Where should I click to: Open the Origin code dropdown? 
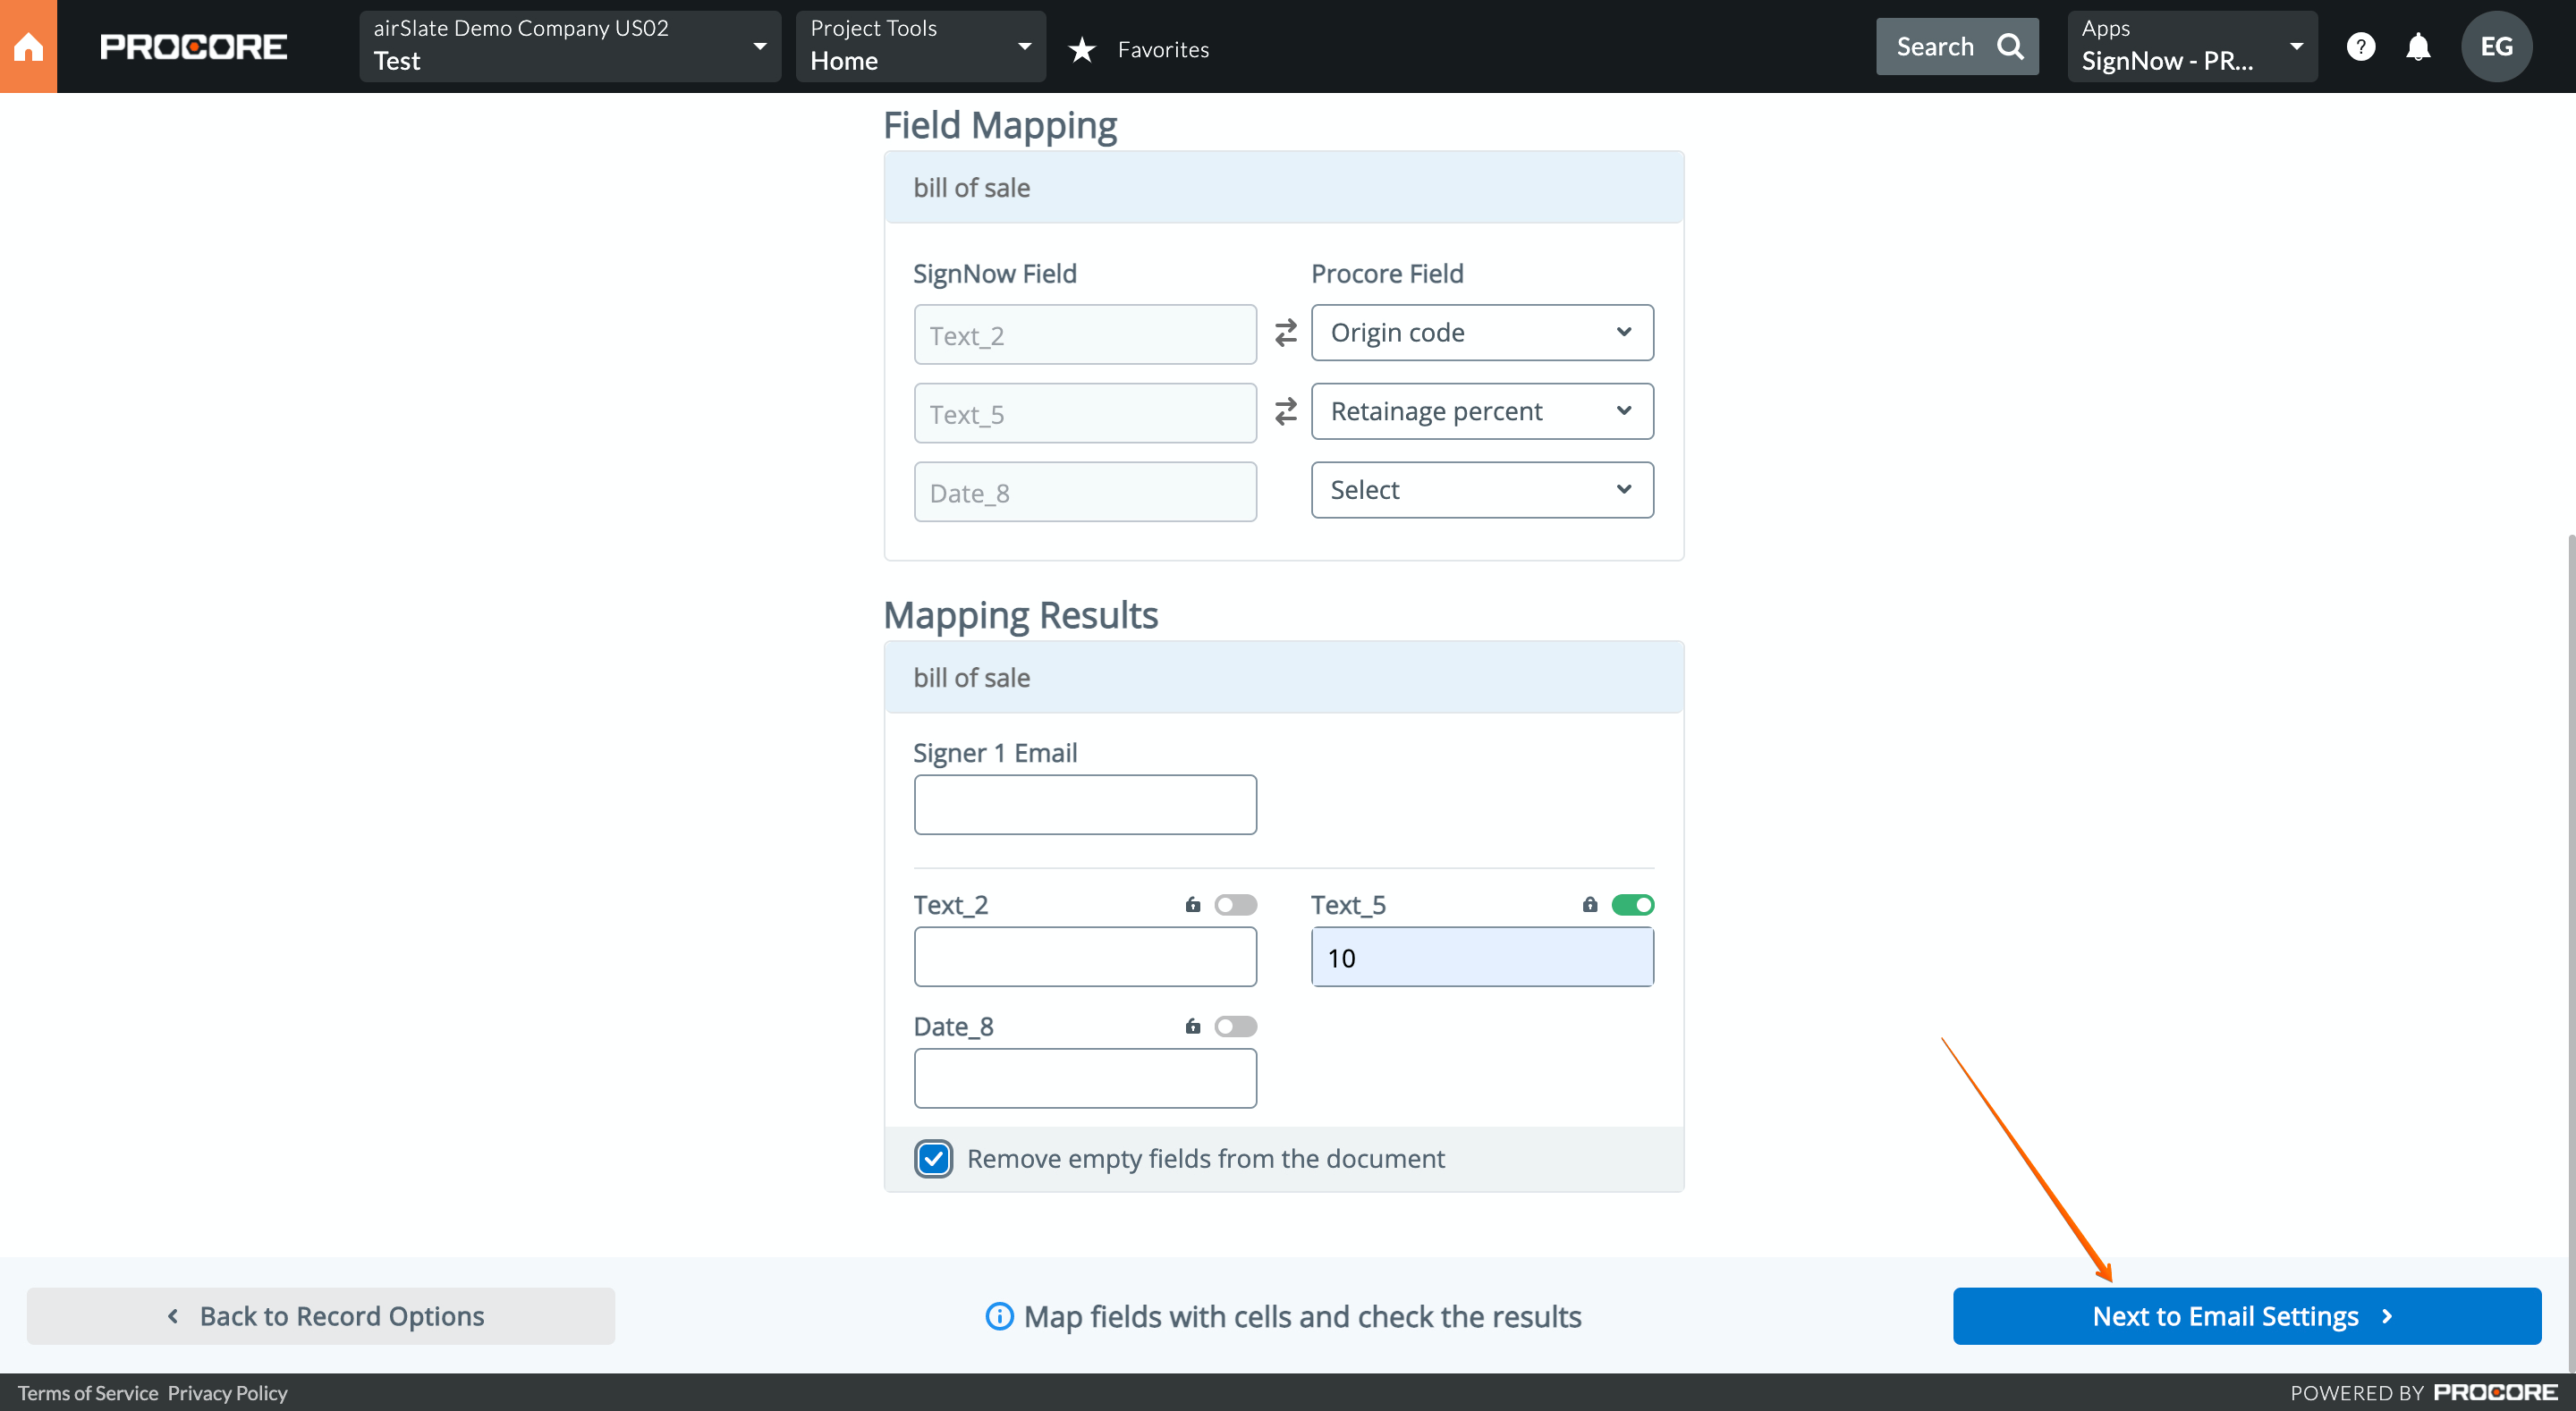click(x=1481, y=333)
